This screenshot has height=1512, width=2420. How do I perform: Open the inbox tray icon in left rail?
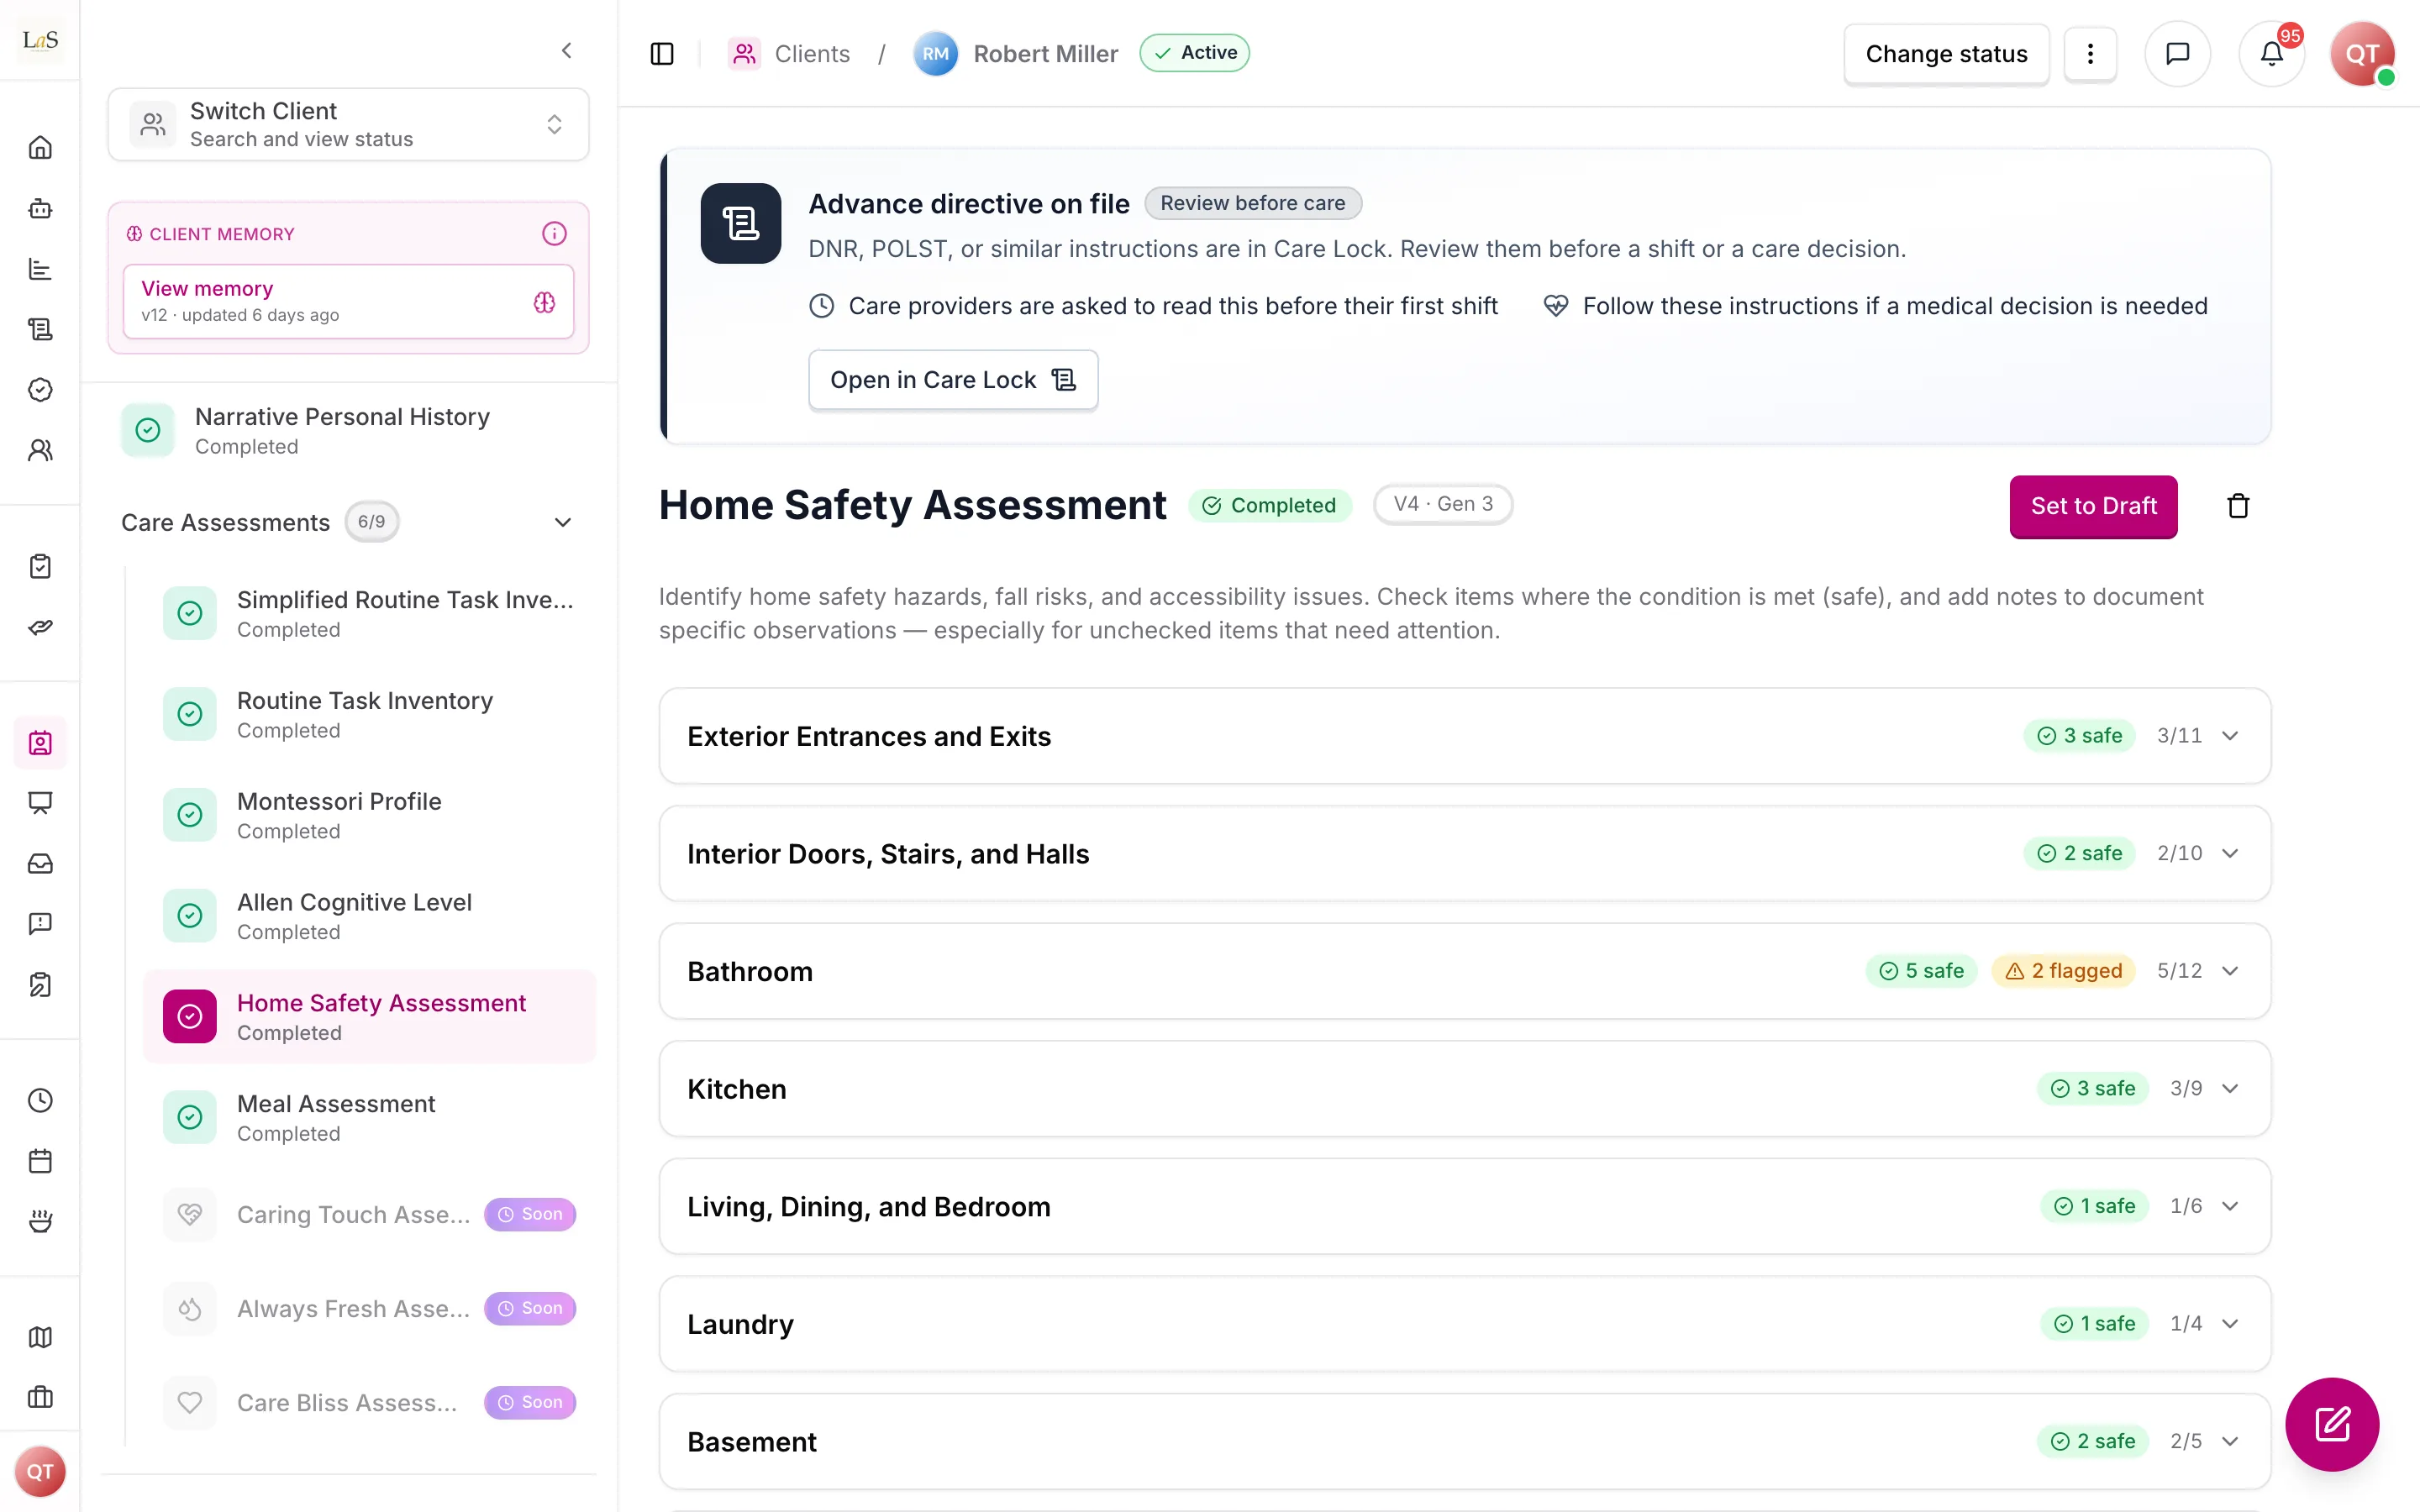(x=40, y=863)
